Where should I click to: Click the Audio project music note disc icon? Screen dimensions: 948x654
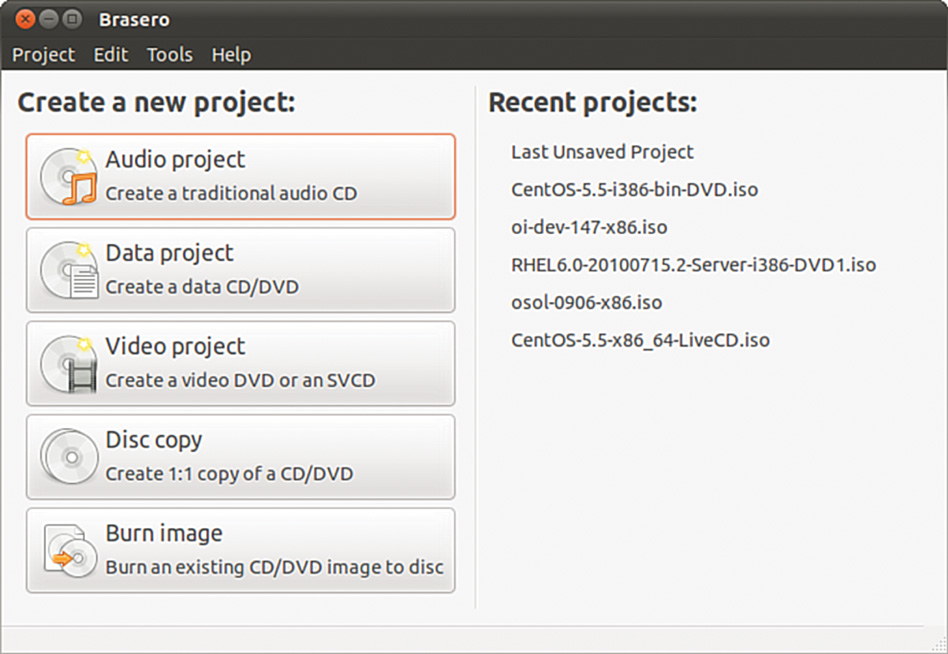coord(68,176)
